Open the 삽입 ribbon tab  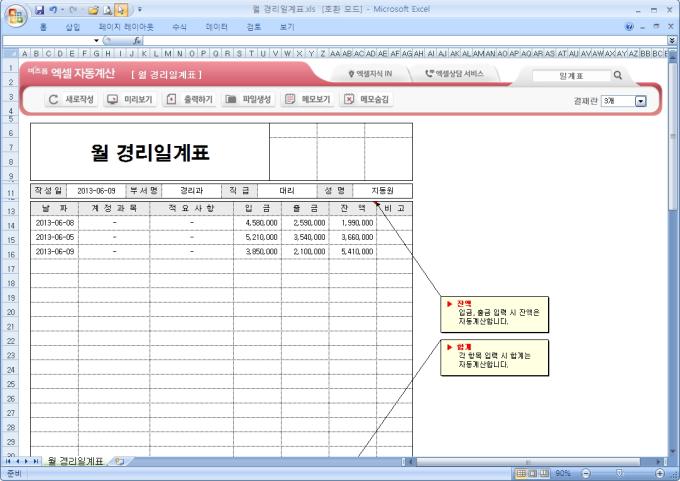pos(72,27)
